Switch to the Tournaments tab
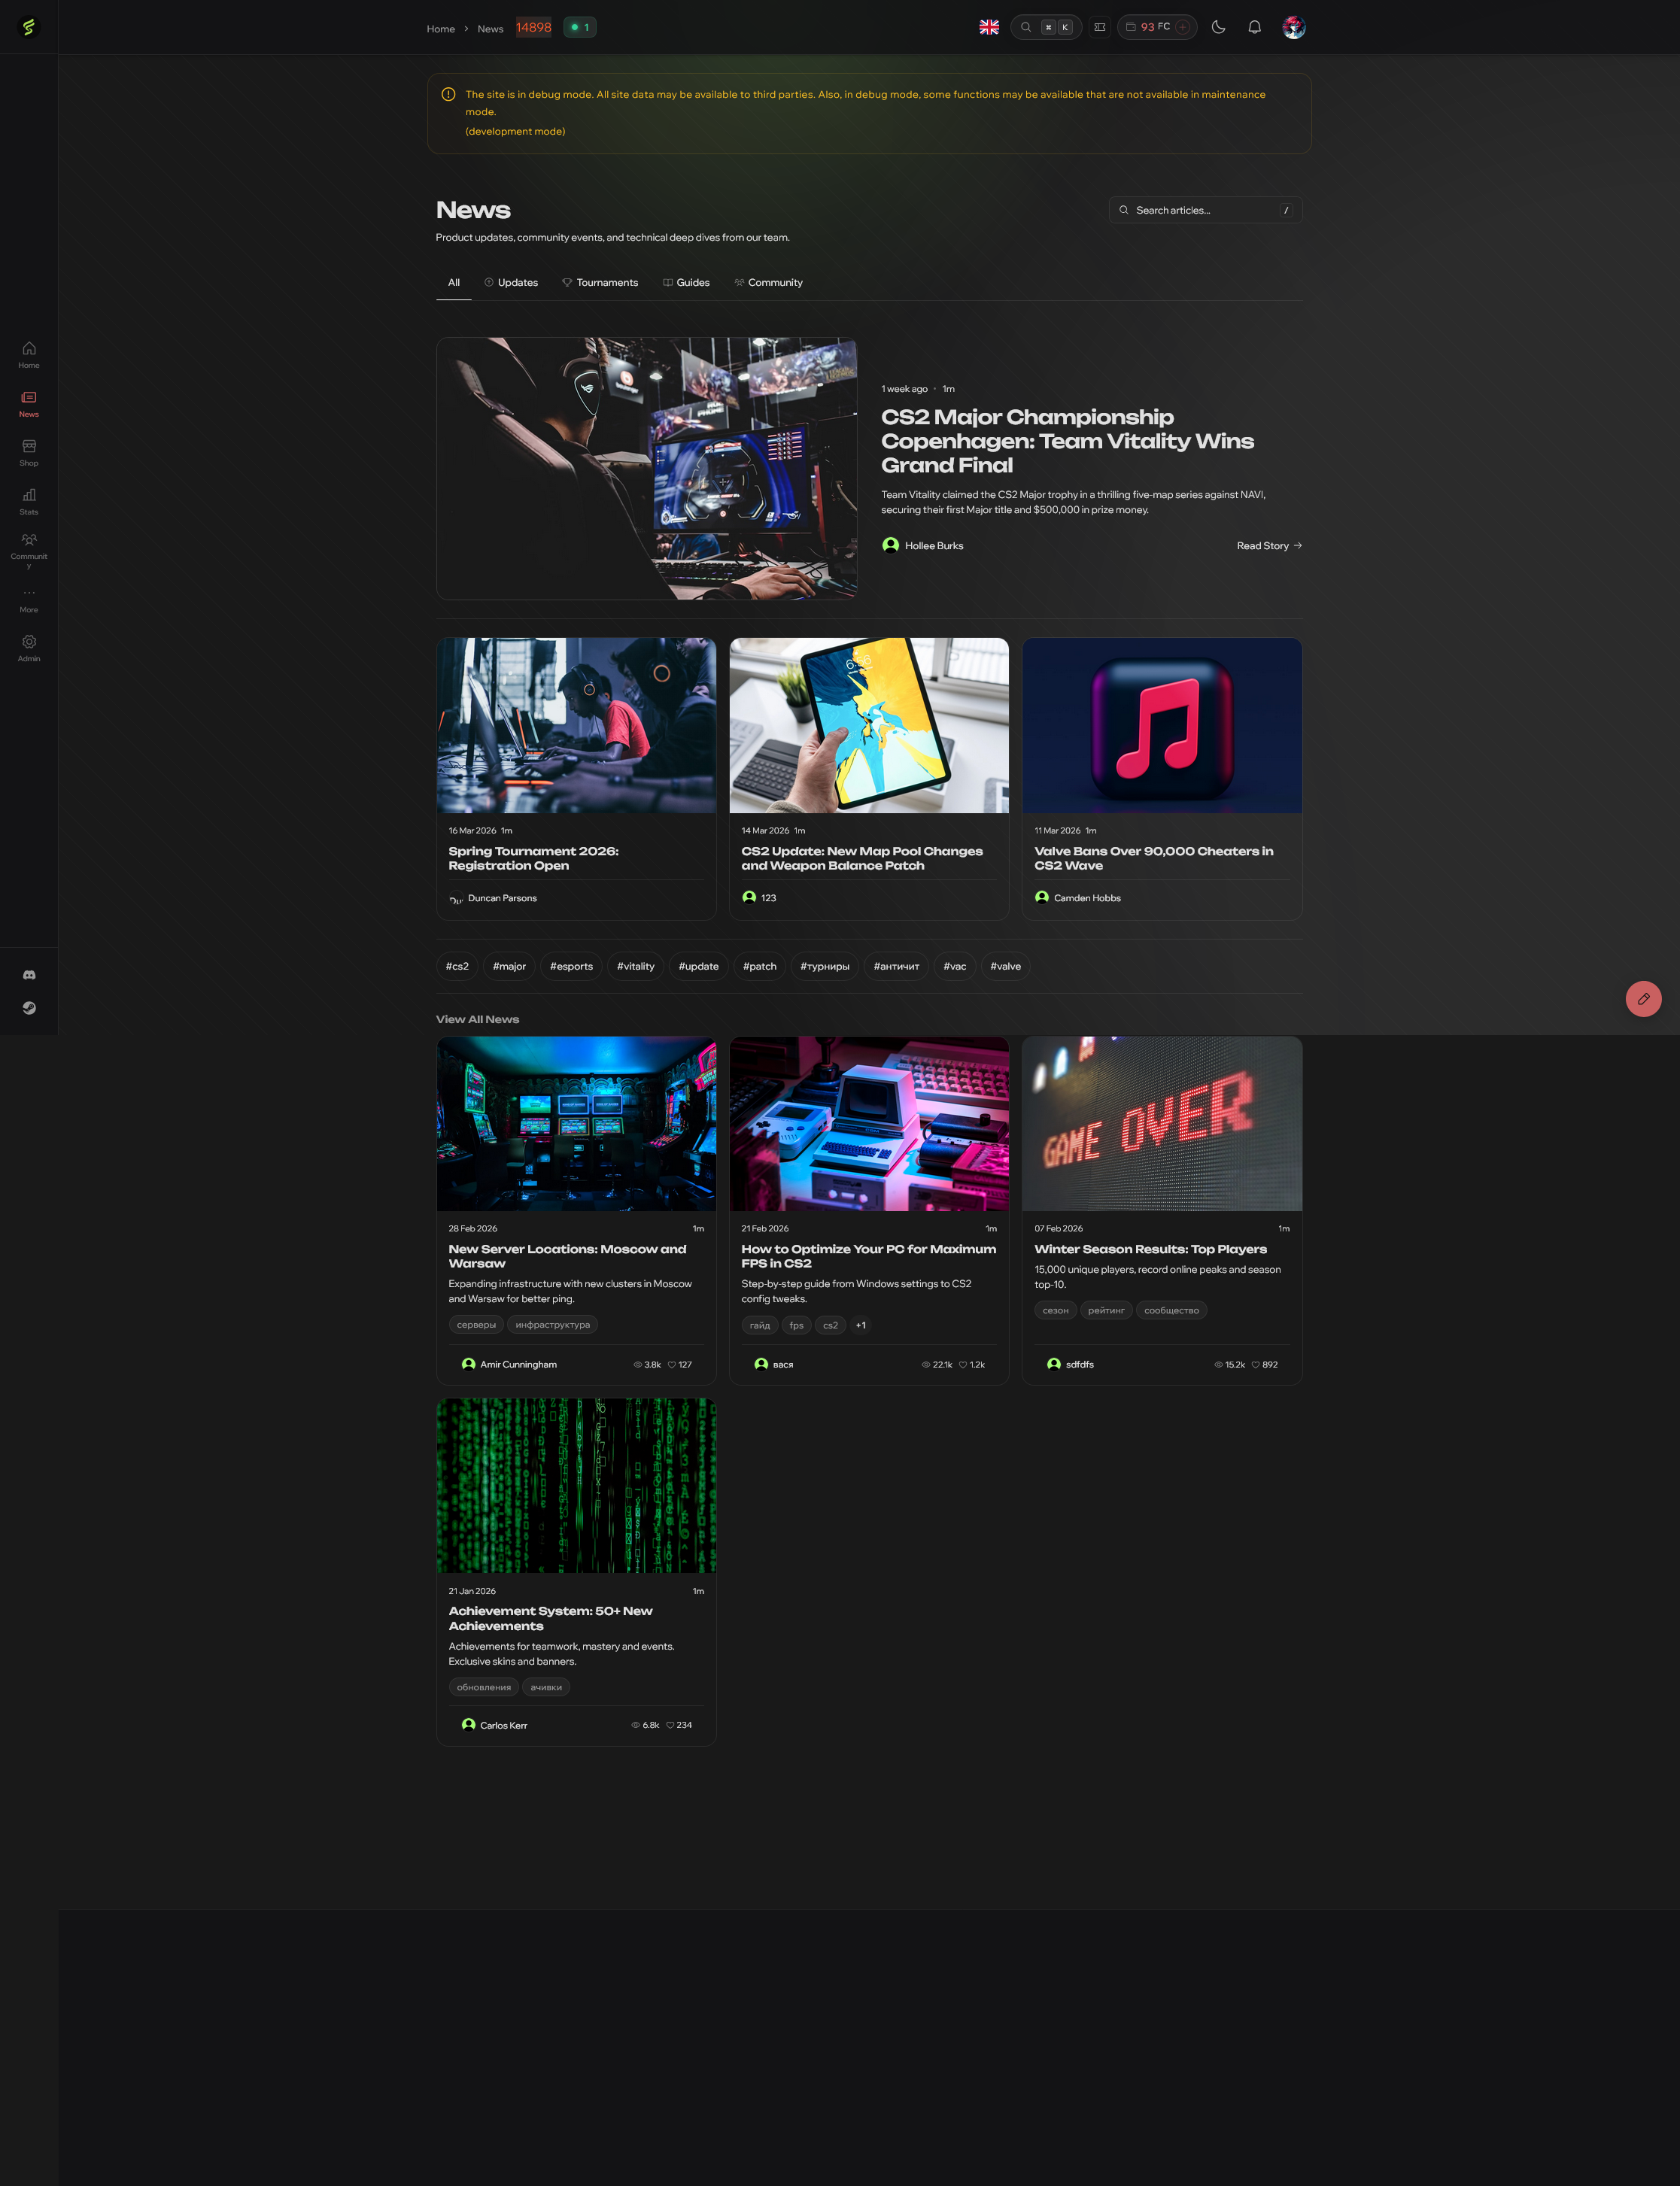Image resolution: width=1680 pixels, height=2186 pixels. coord(600,283)
